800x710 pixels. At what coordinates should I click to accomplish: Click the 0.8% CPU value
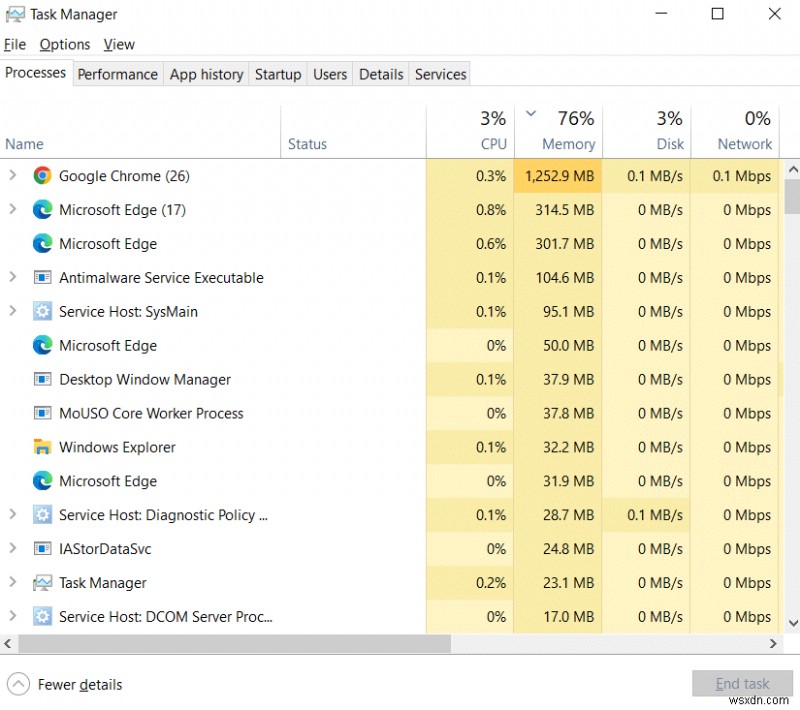(491, 210)
